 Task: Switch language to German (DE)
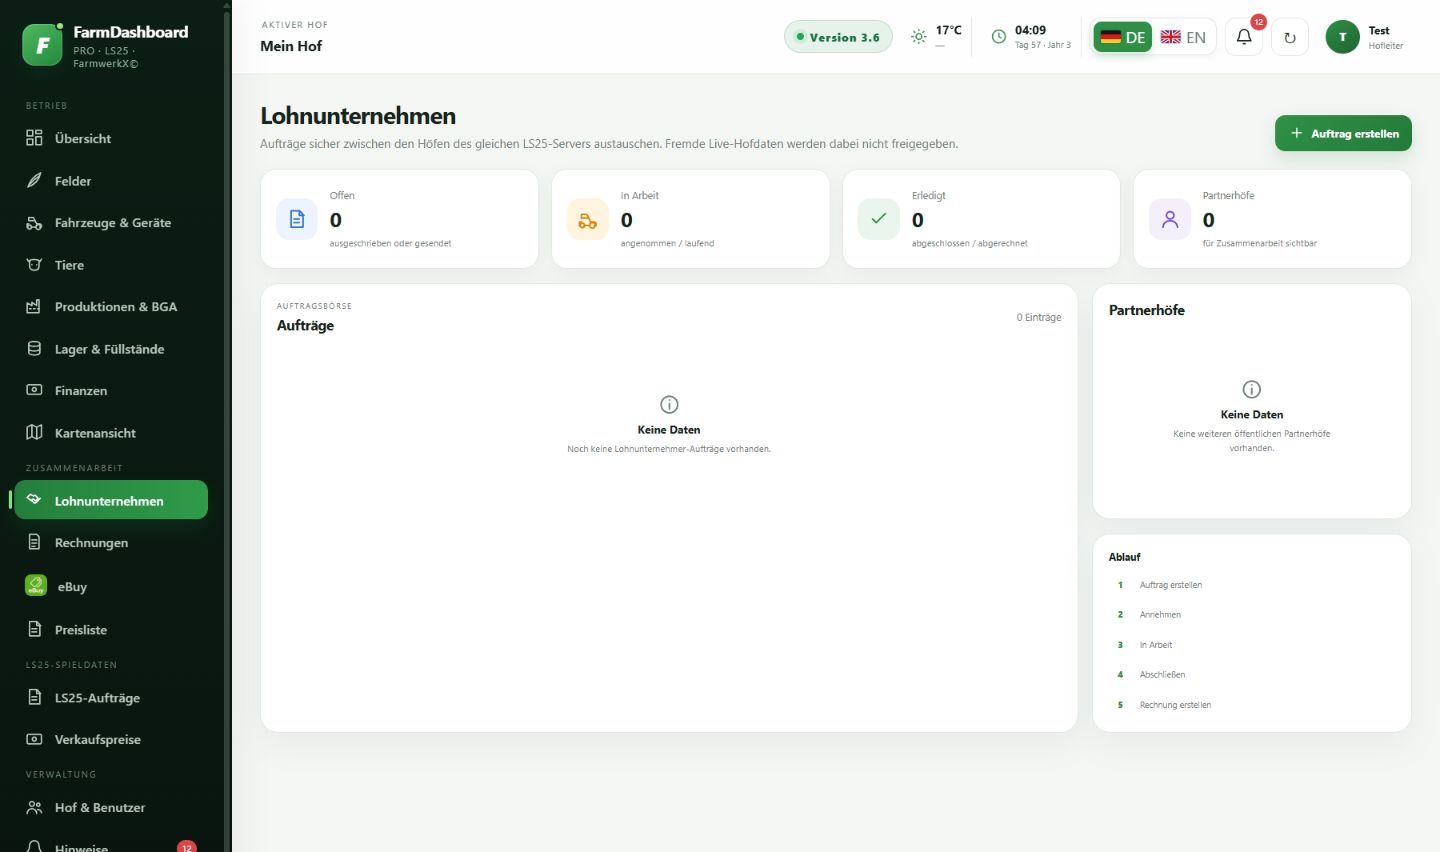pyautogui.click(x=1122, y=37)
